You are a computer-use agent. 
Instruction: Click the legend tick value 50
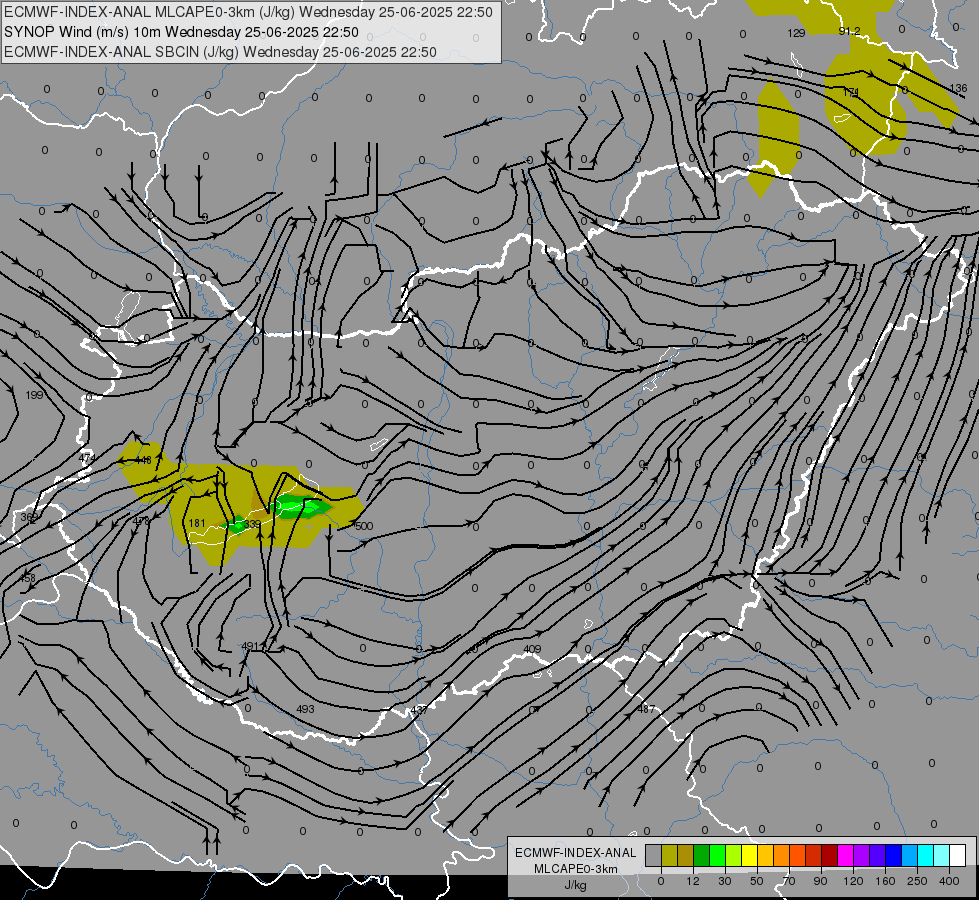pyautogui.click(x=757, y=881)
